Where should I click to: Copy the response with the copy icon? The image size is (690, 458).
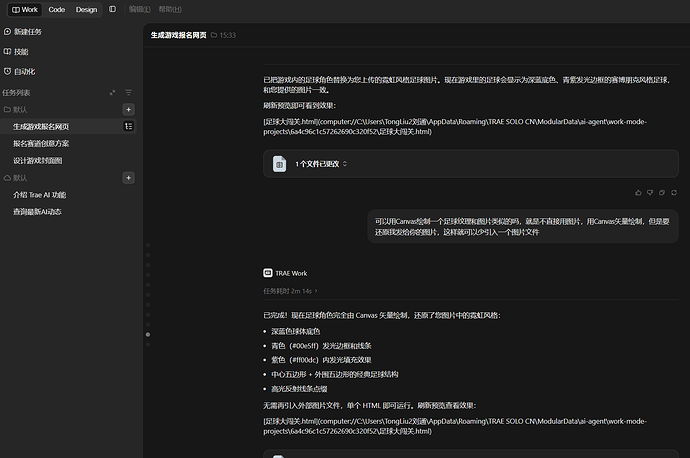(x=662, y=193)
